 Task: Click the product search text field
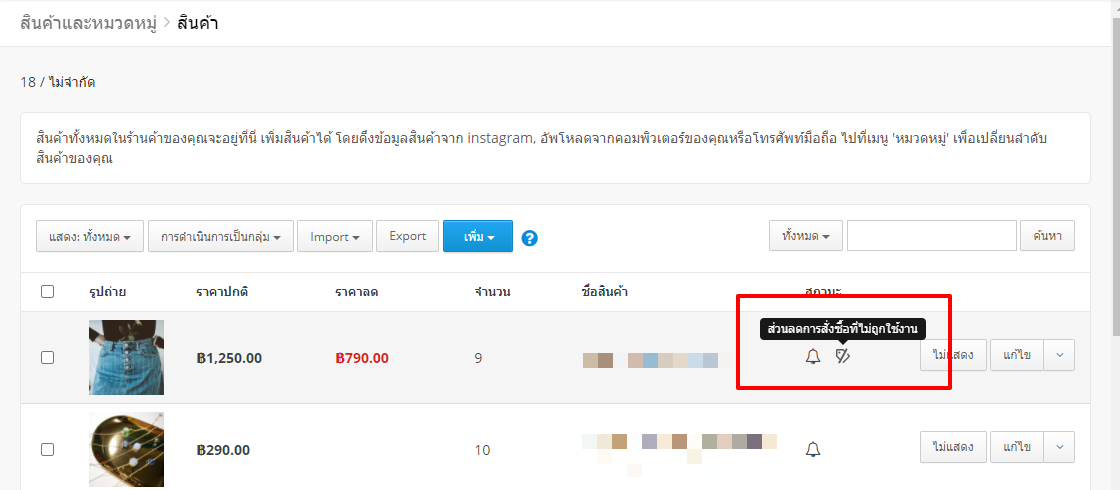point(931,236)
